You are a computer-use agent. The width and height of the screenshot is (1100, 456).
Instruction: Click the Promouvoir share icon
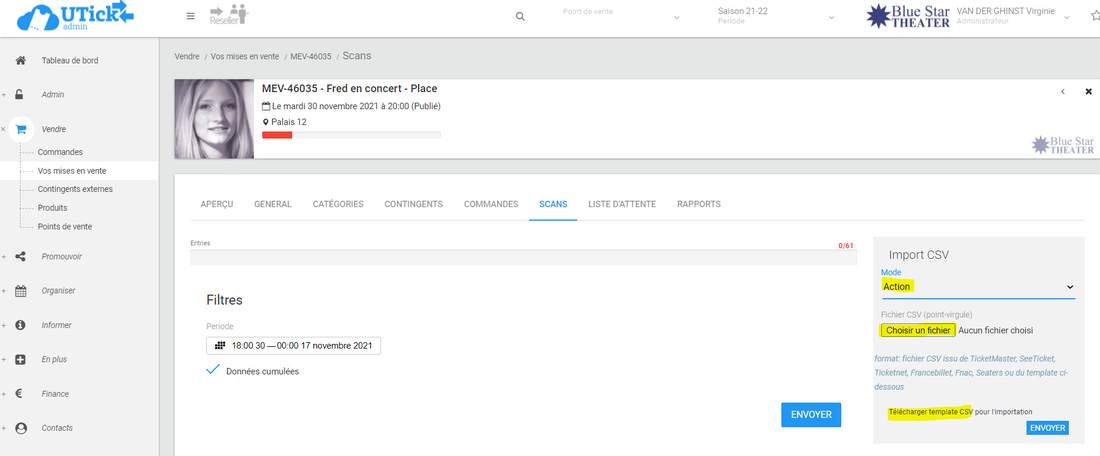pyautogui.click(x=20, y=256)
